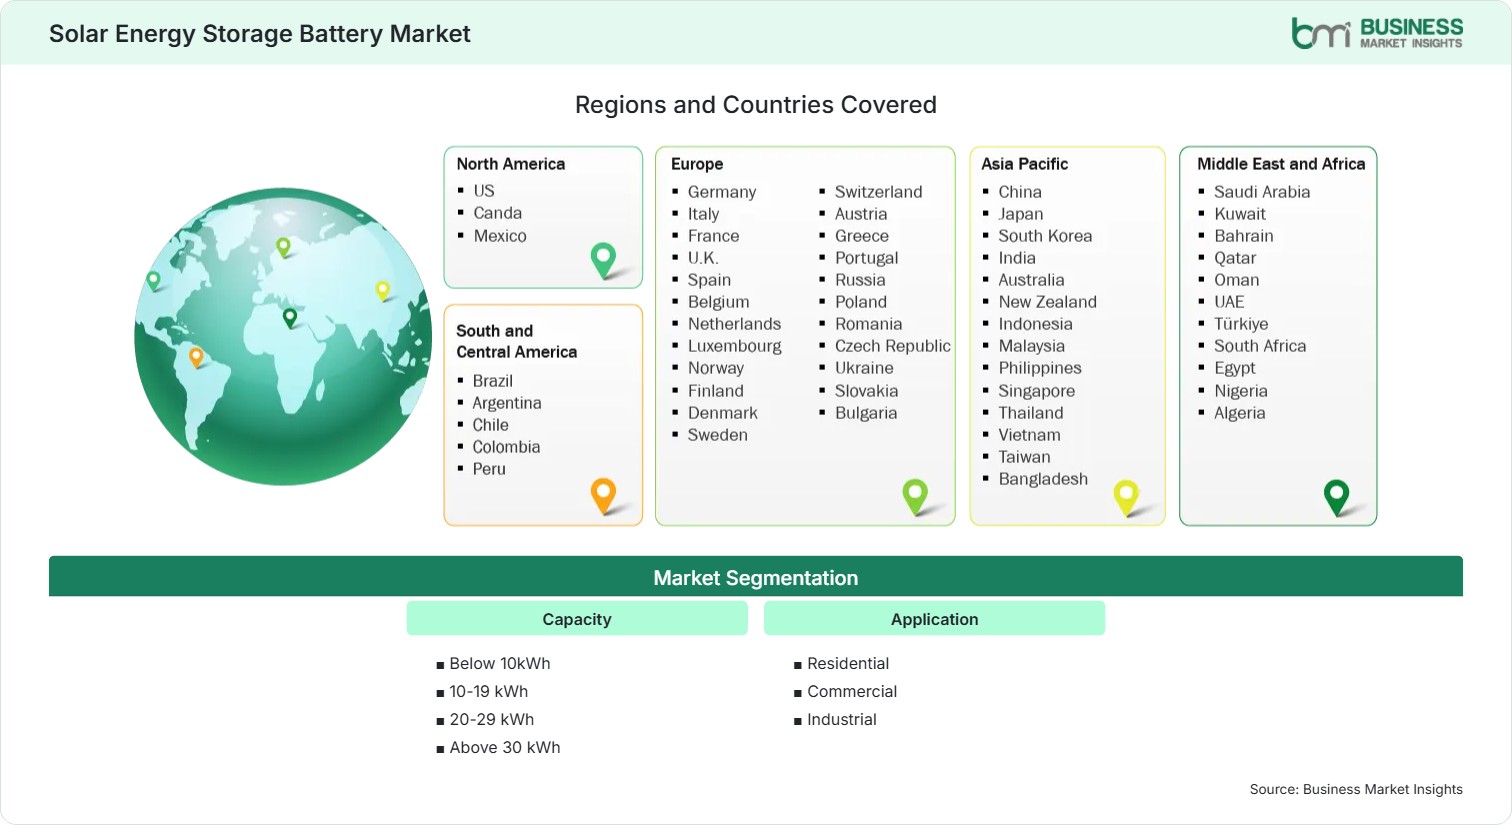Click 'Industrial' application item

pyautogui.click(x=842, y=720)
